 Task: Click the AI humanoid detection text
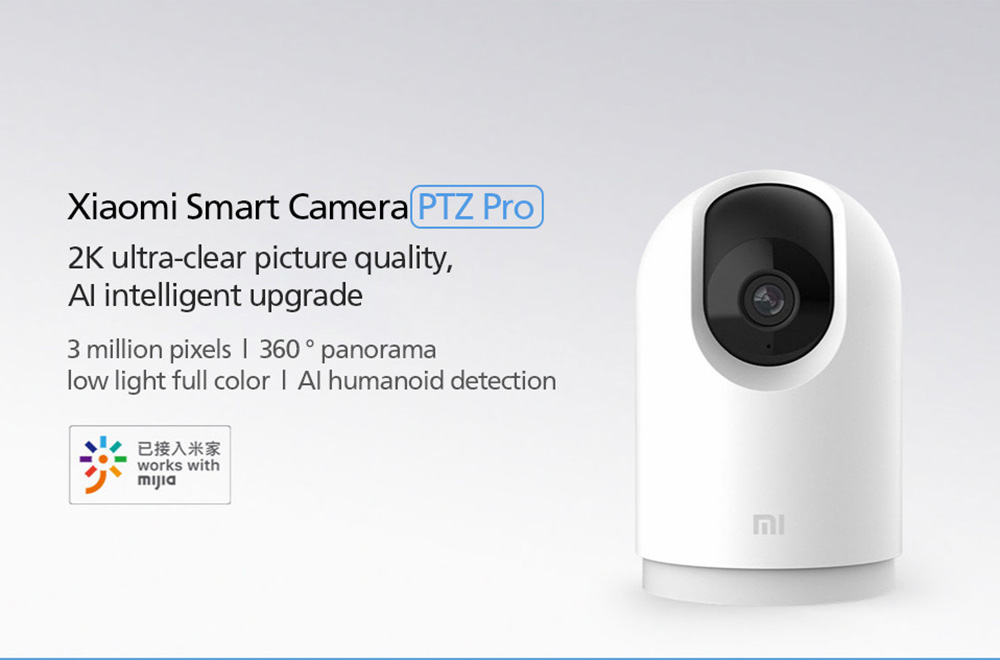coord(427,381)
